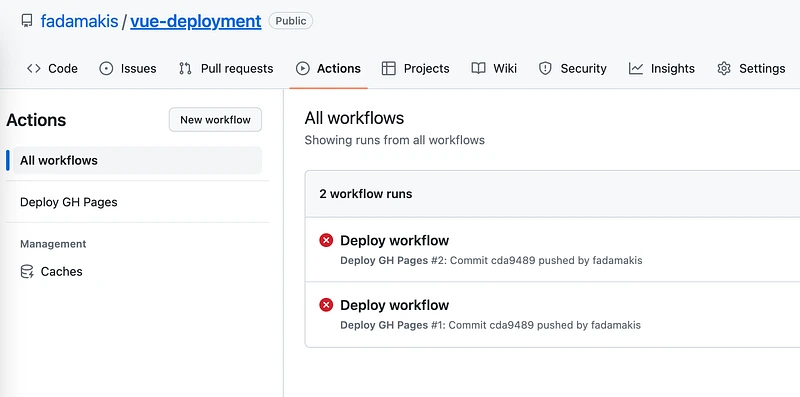Click the failed status icon for run #2

coord(326,240)
